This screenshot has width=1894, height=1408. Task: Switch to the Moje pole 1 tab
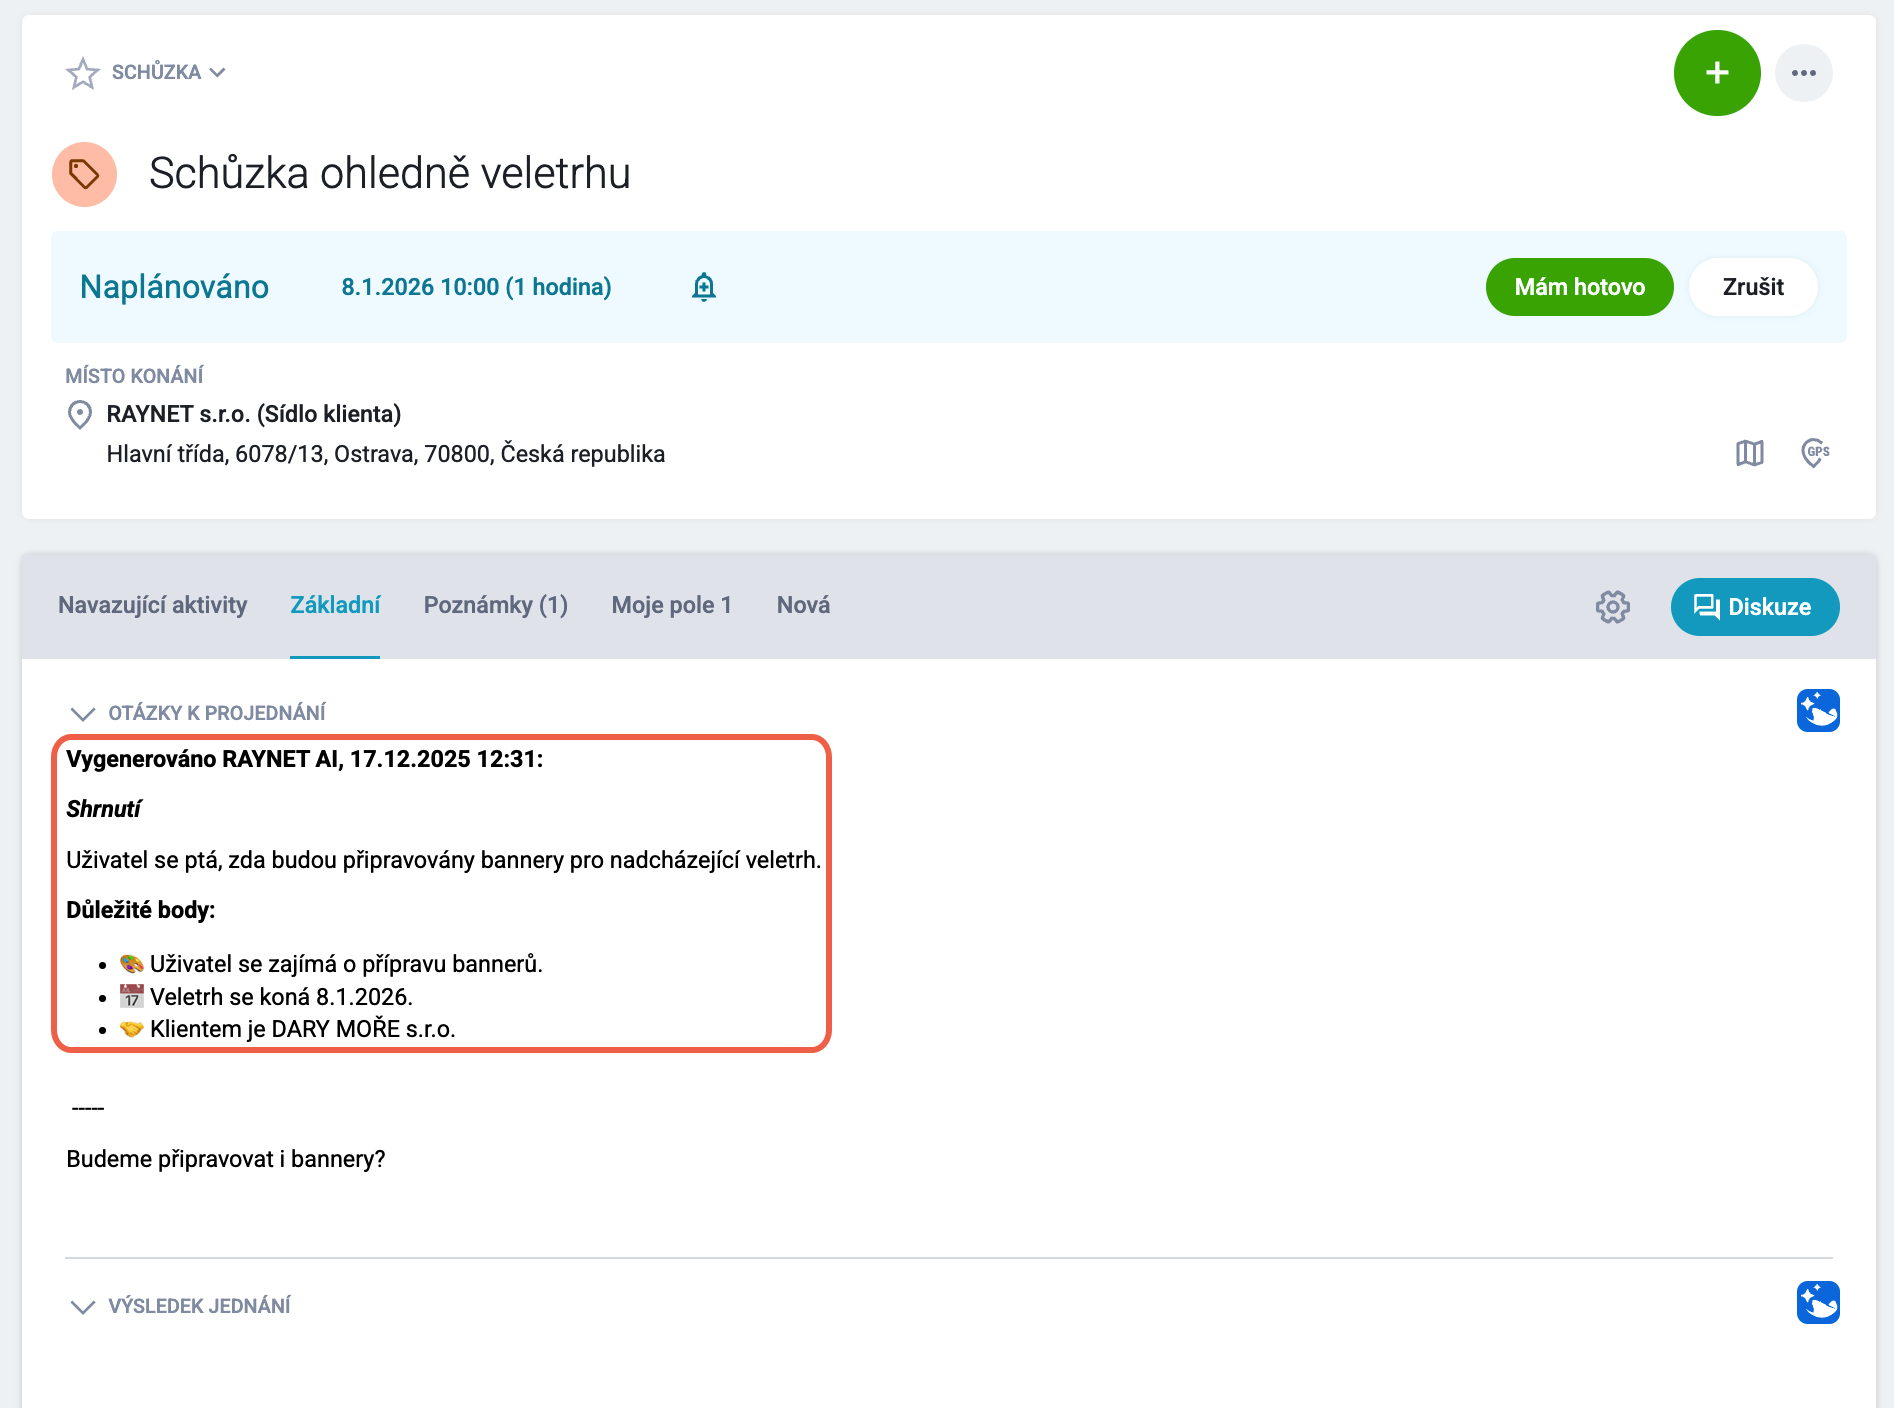click(672, 605)
